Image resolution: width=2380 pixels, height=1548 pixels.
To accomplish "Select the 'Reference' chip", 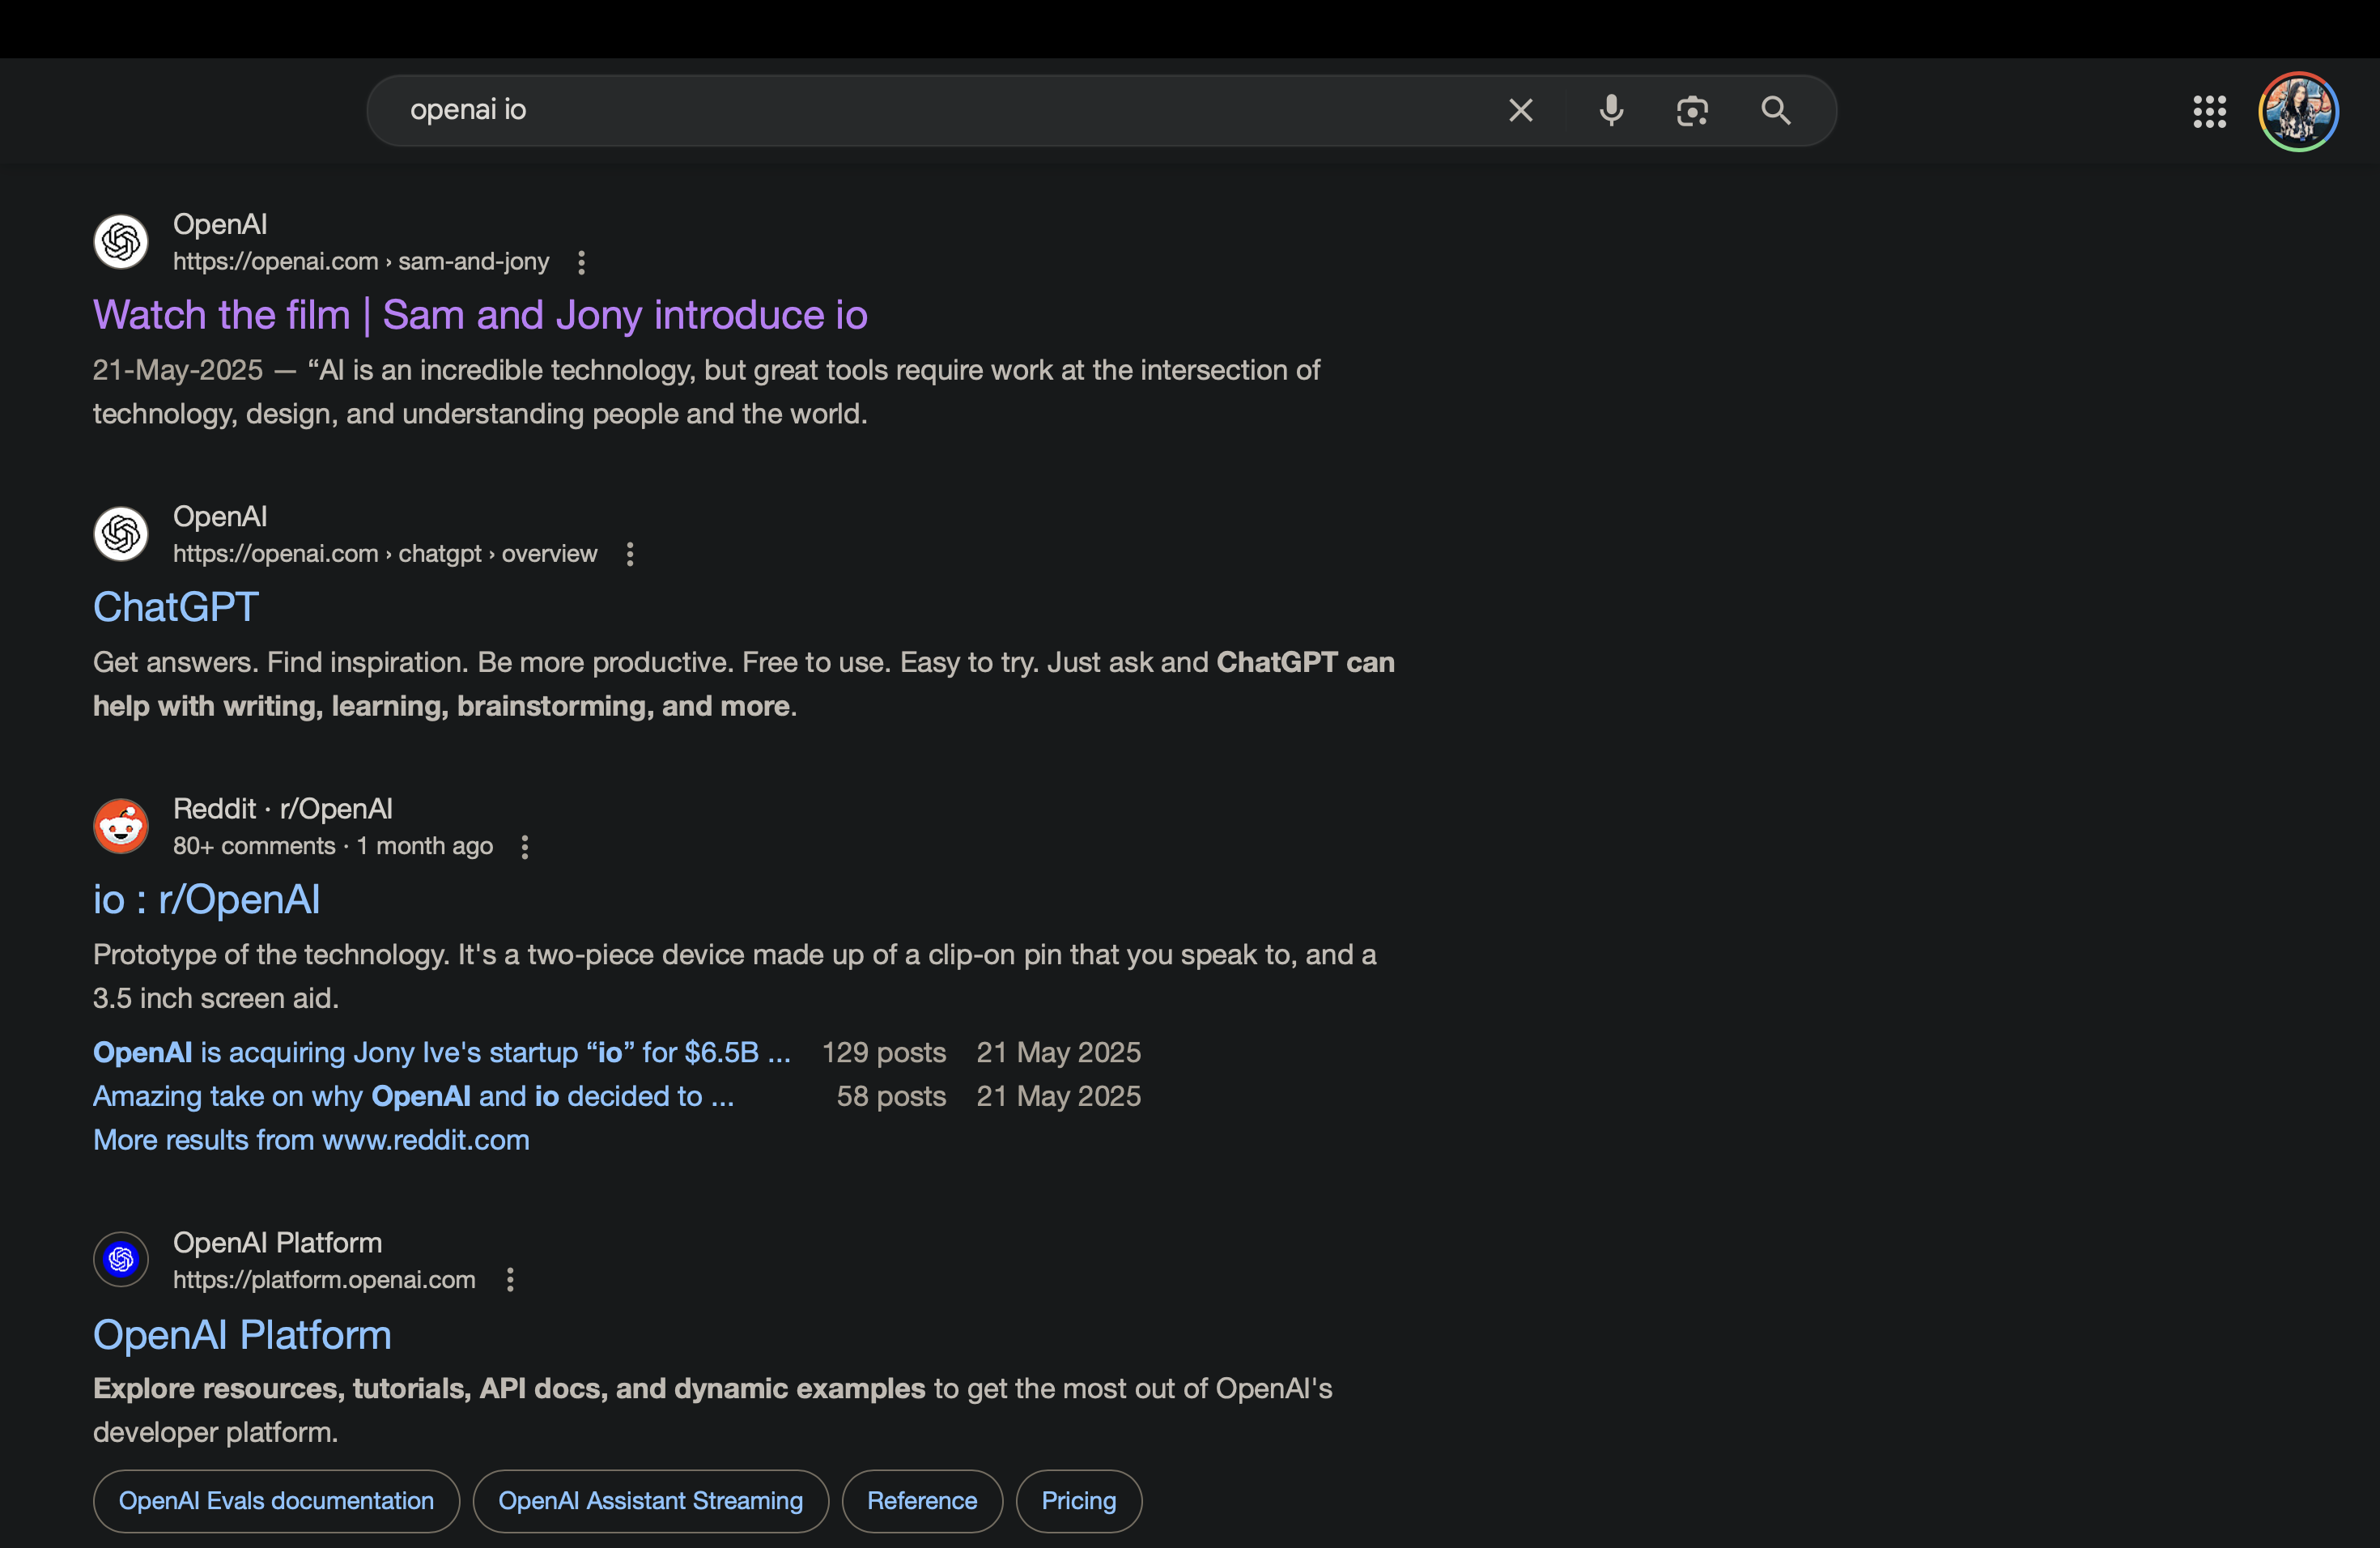I will point(922,1501).
